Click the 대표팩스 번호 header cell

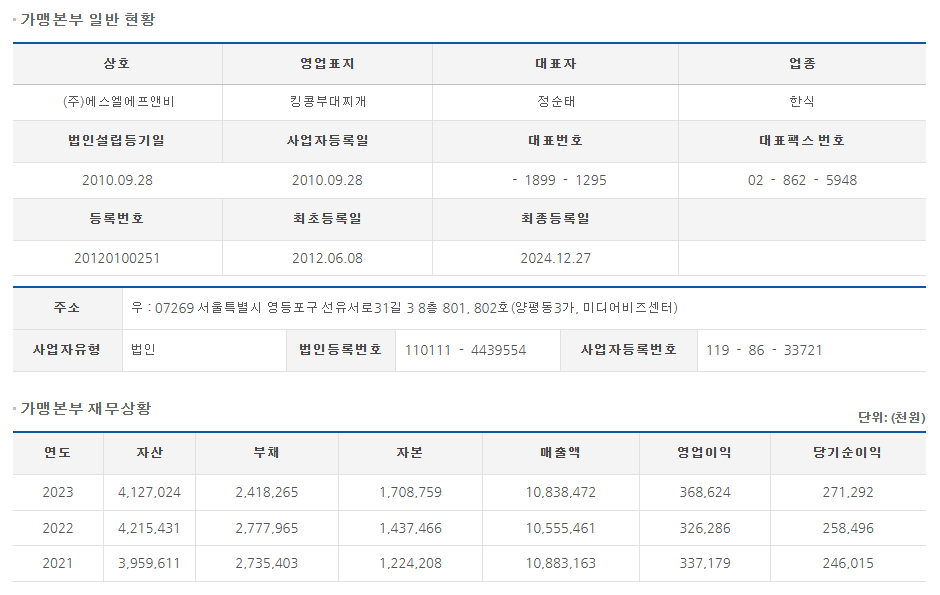pos(802,141)
